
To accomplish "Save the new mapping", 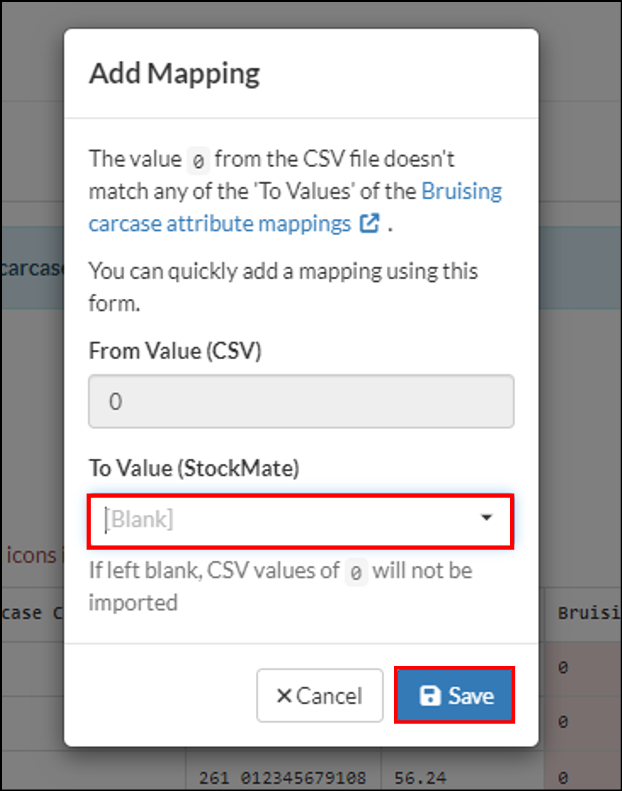I will tap(455, 695).
